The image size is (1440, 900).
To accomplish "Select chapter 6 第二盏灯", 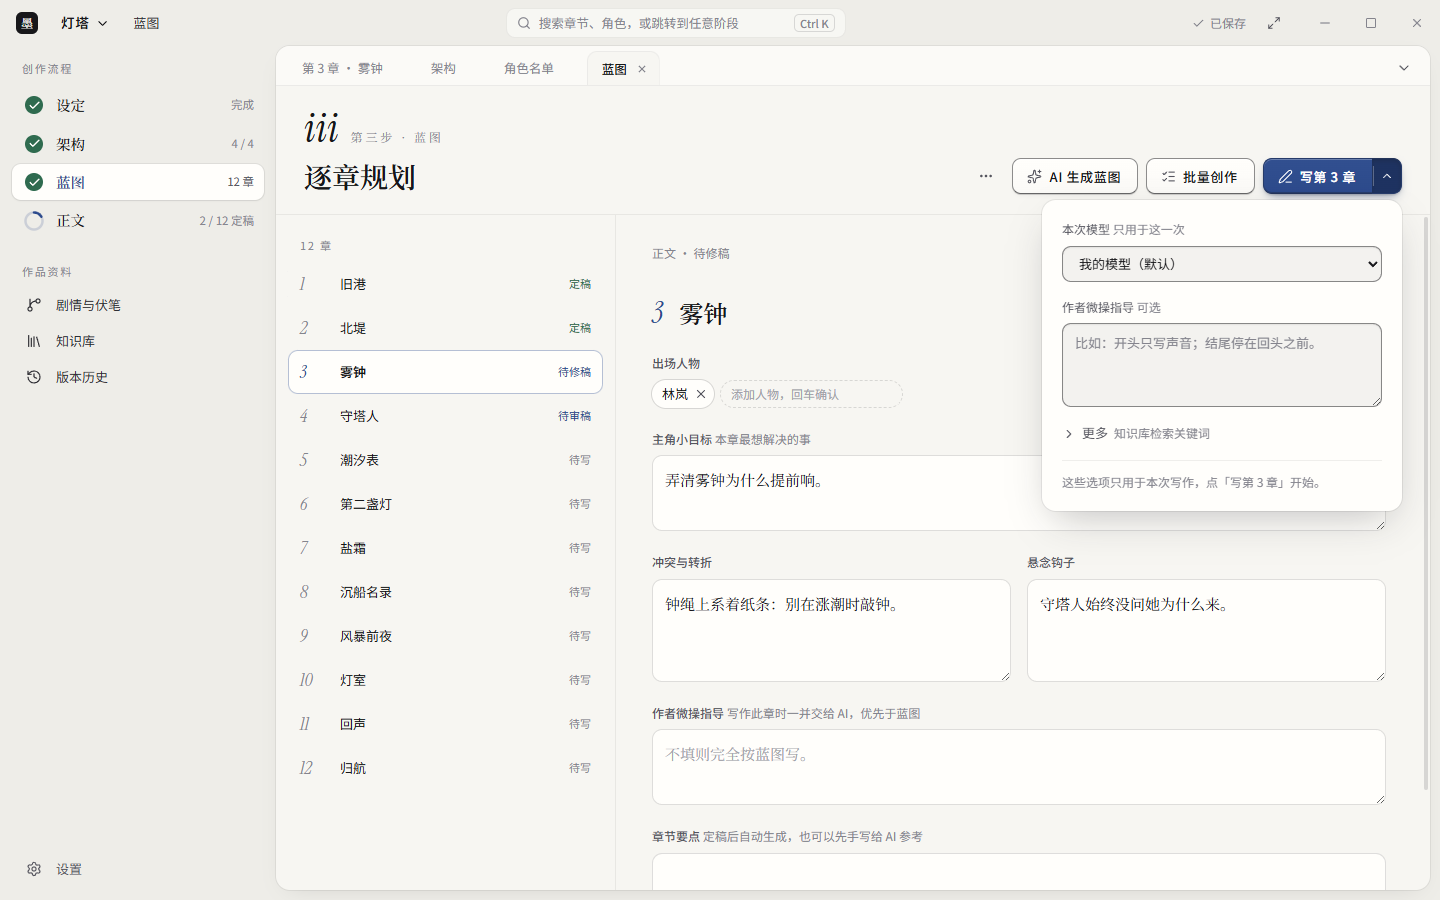I will point(445,504).
